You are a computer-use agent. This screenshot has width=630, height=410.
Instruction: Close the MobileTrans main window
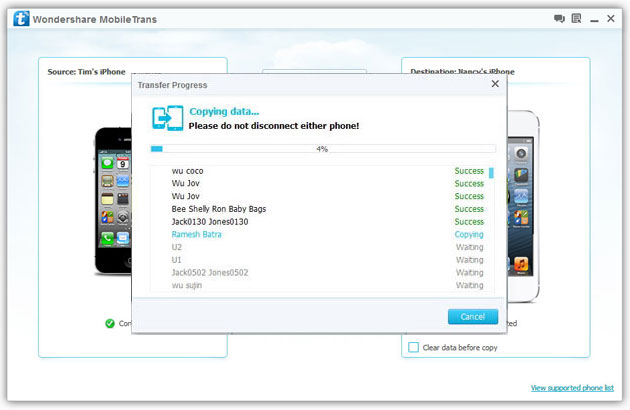(x=611, y=18)
